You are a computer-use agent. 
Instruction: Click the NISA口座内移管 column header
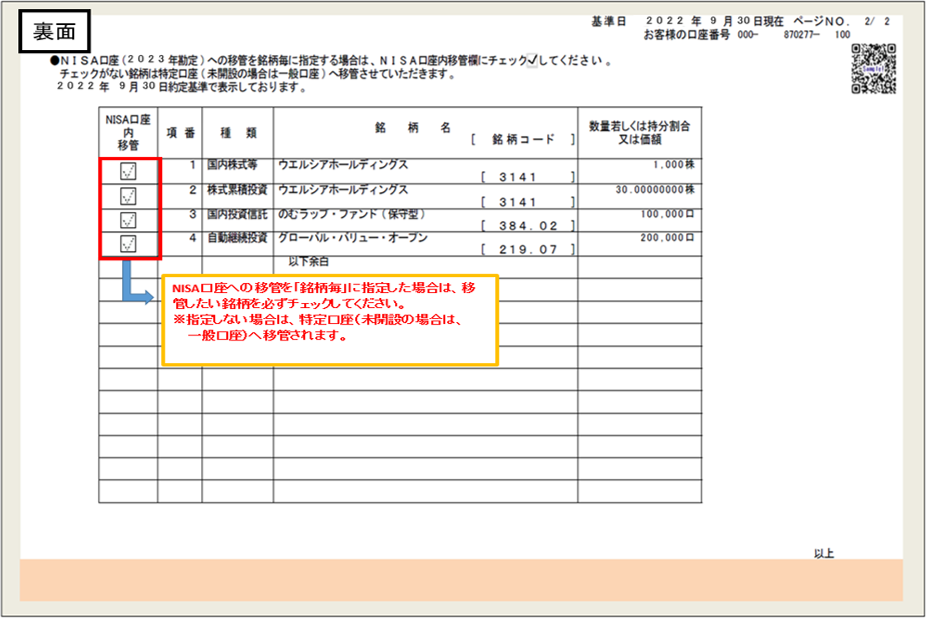point(128,132)
